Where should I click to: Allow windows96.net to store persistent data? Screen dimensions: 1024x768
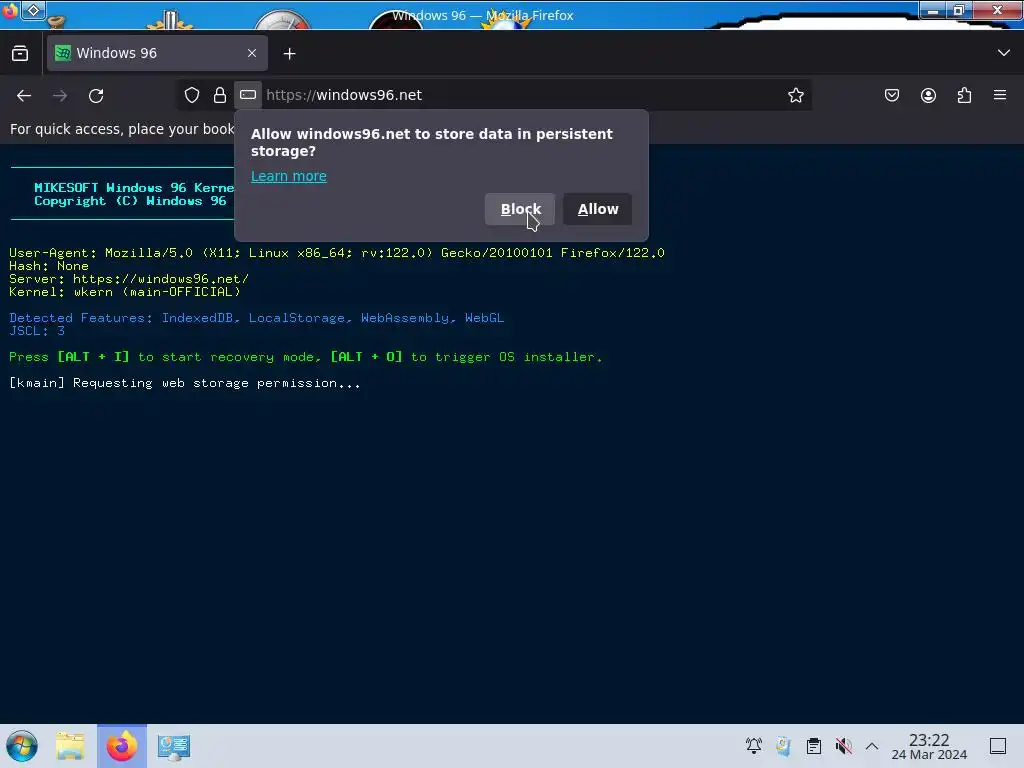[598, 209]
